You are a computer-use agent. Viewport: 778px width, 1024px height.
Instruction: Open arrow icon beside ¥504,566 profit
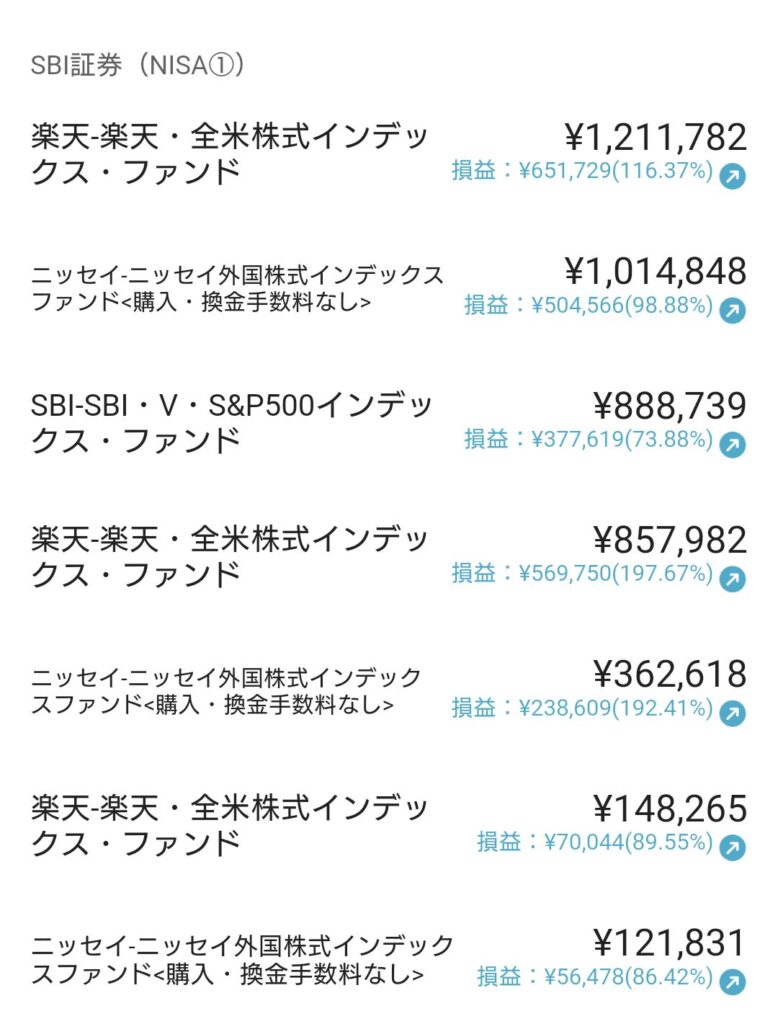pyautogui.click(x=732, y=311)
